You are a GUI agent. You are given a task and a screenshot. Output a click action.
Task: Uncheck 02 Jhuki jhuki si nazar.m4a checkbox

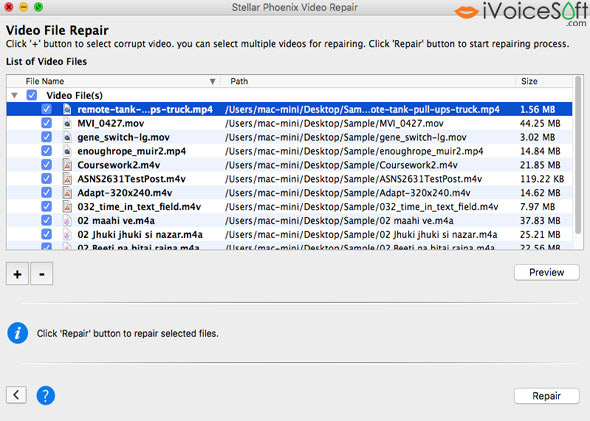[x=46, y=234]
